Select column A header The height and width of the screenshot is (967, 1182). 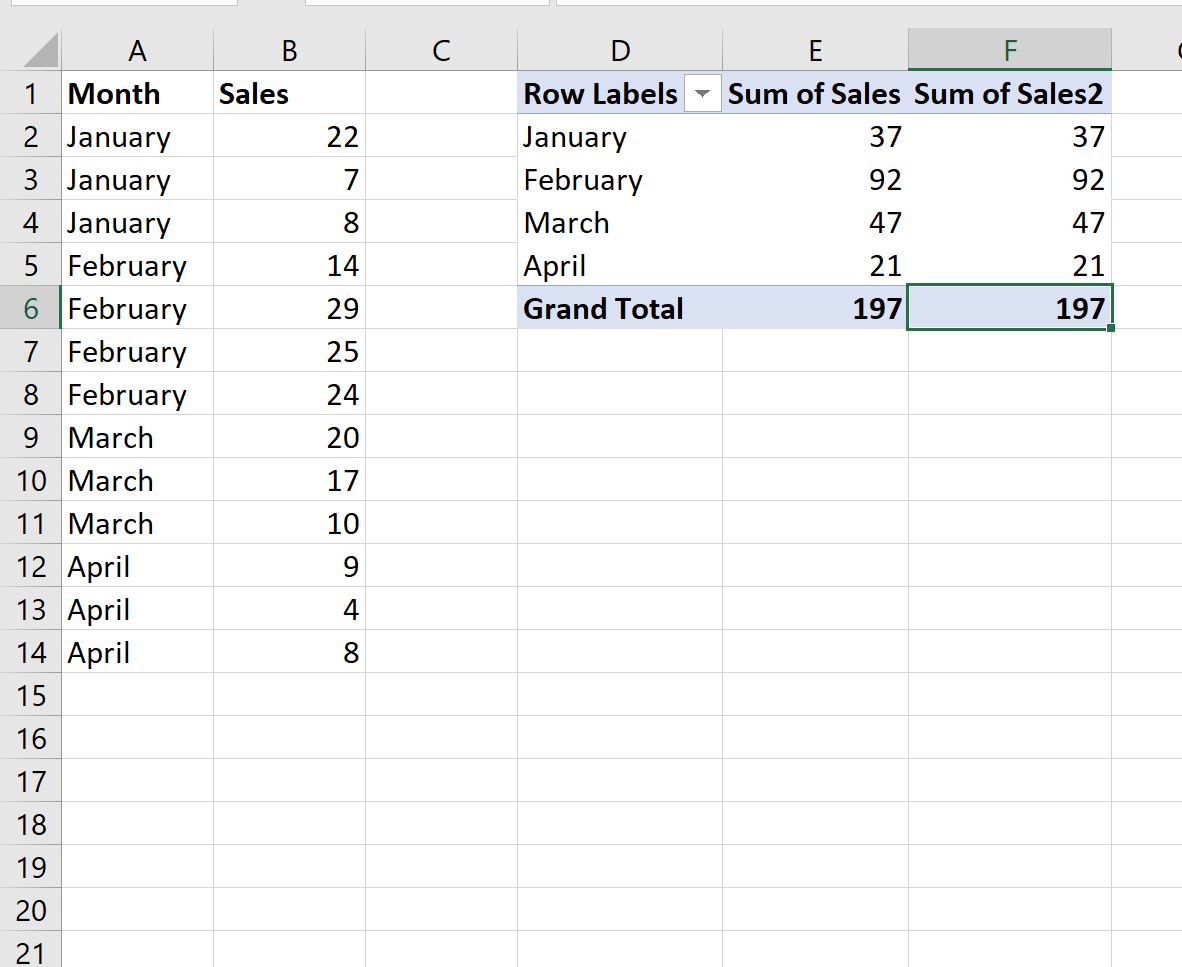[137, 48]
